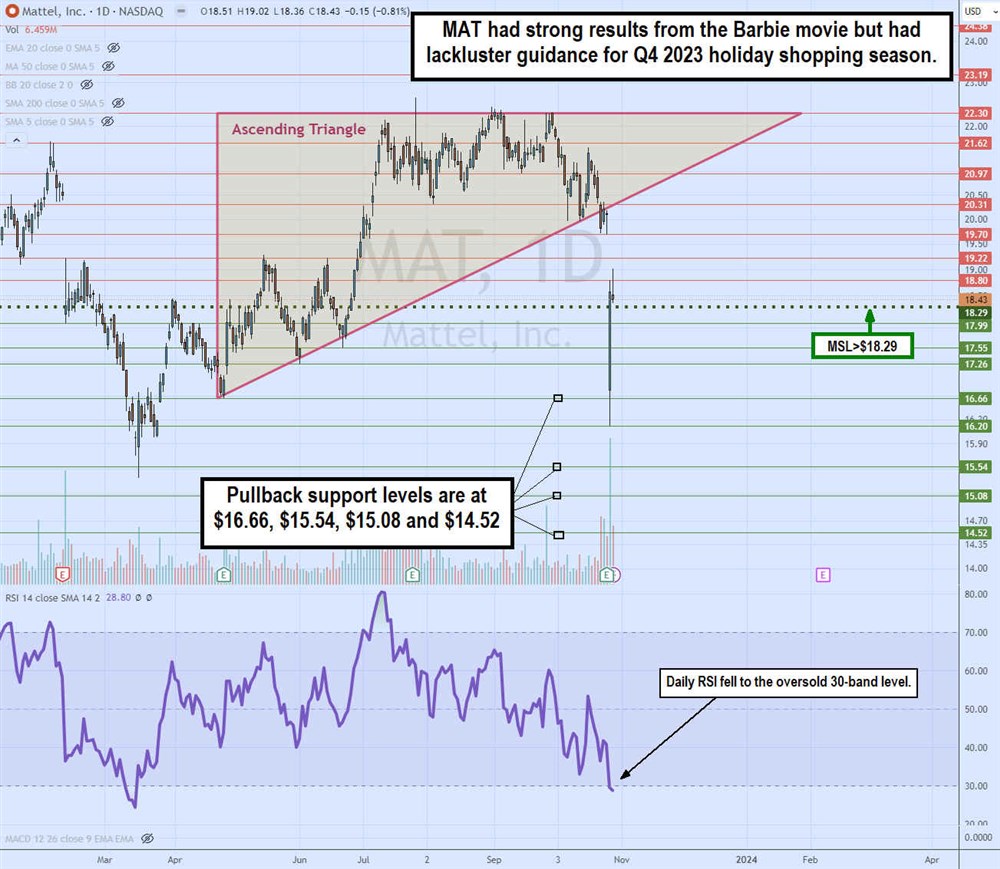Click the green earnings E marker in late October

click(607, 575)
